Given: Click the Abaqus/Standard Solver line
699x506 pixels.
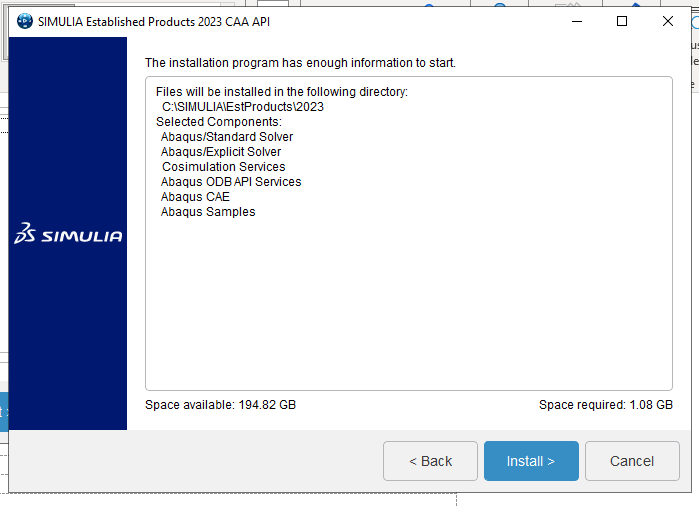Looking at the screenshot, I should pos(227,137).
